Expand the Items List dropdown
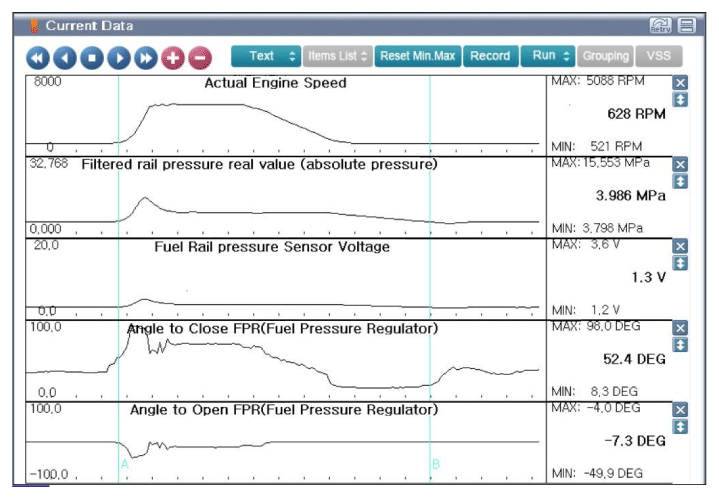This screenshot has height=499, width=719. point(337,56)
